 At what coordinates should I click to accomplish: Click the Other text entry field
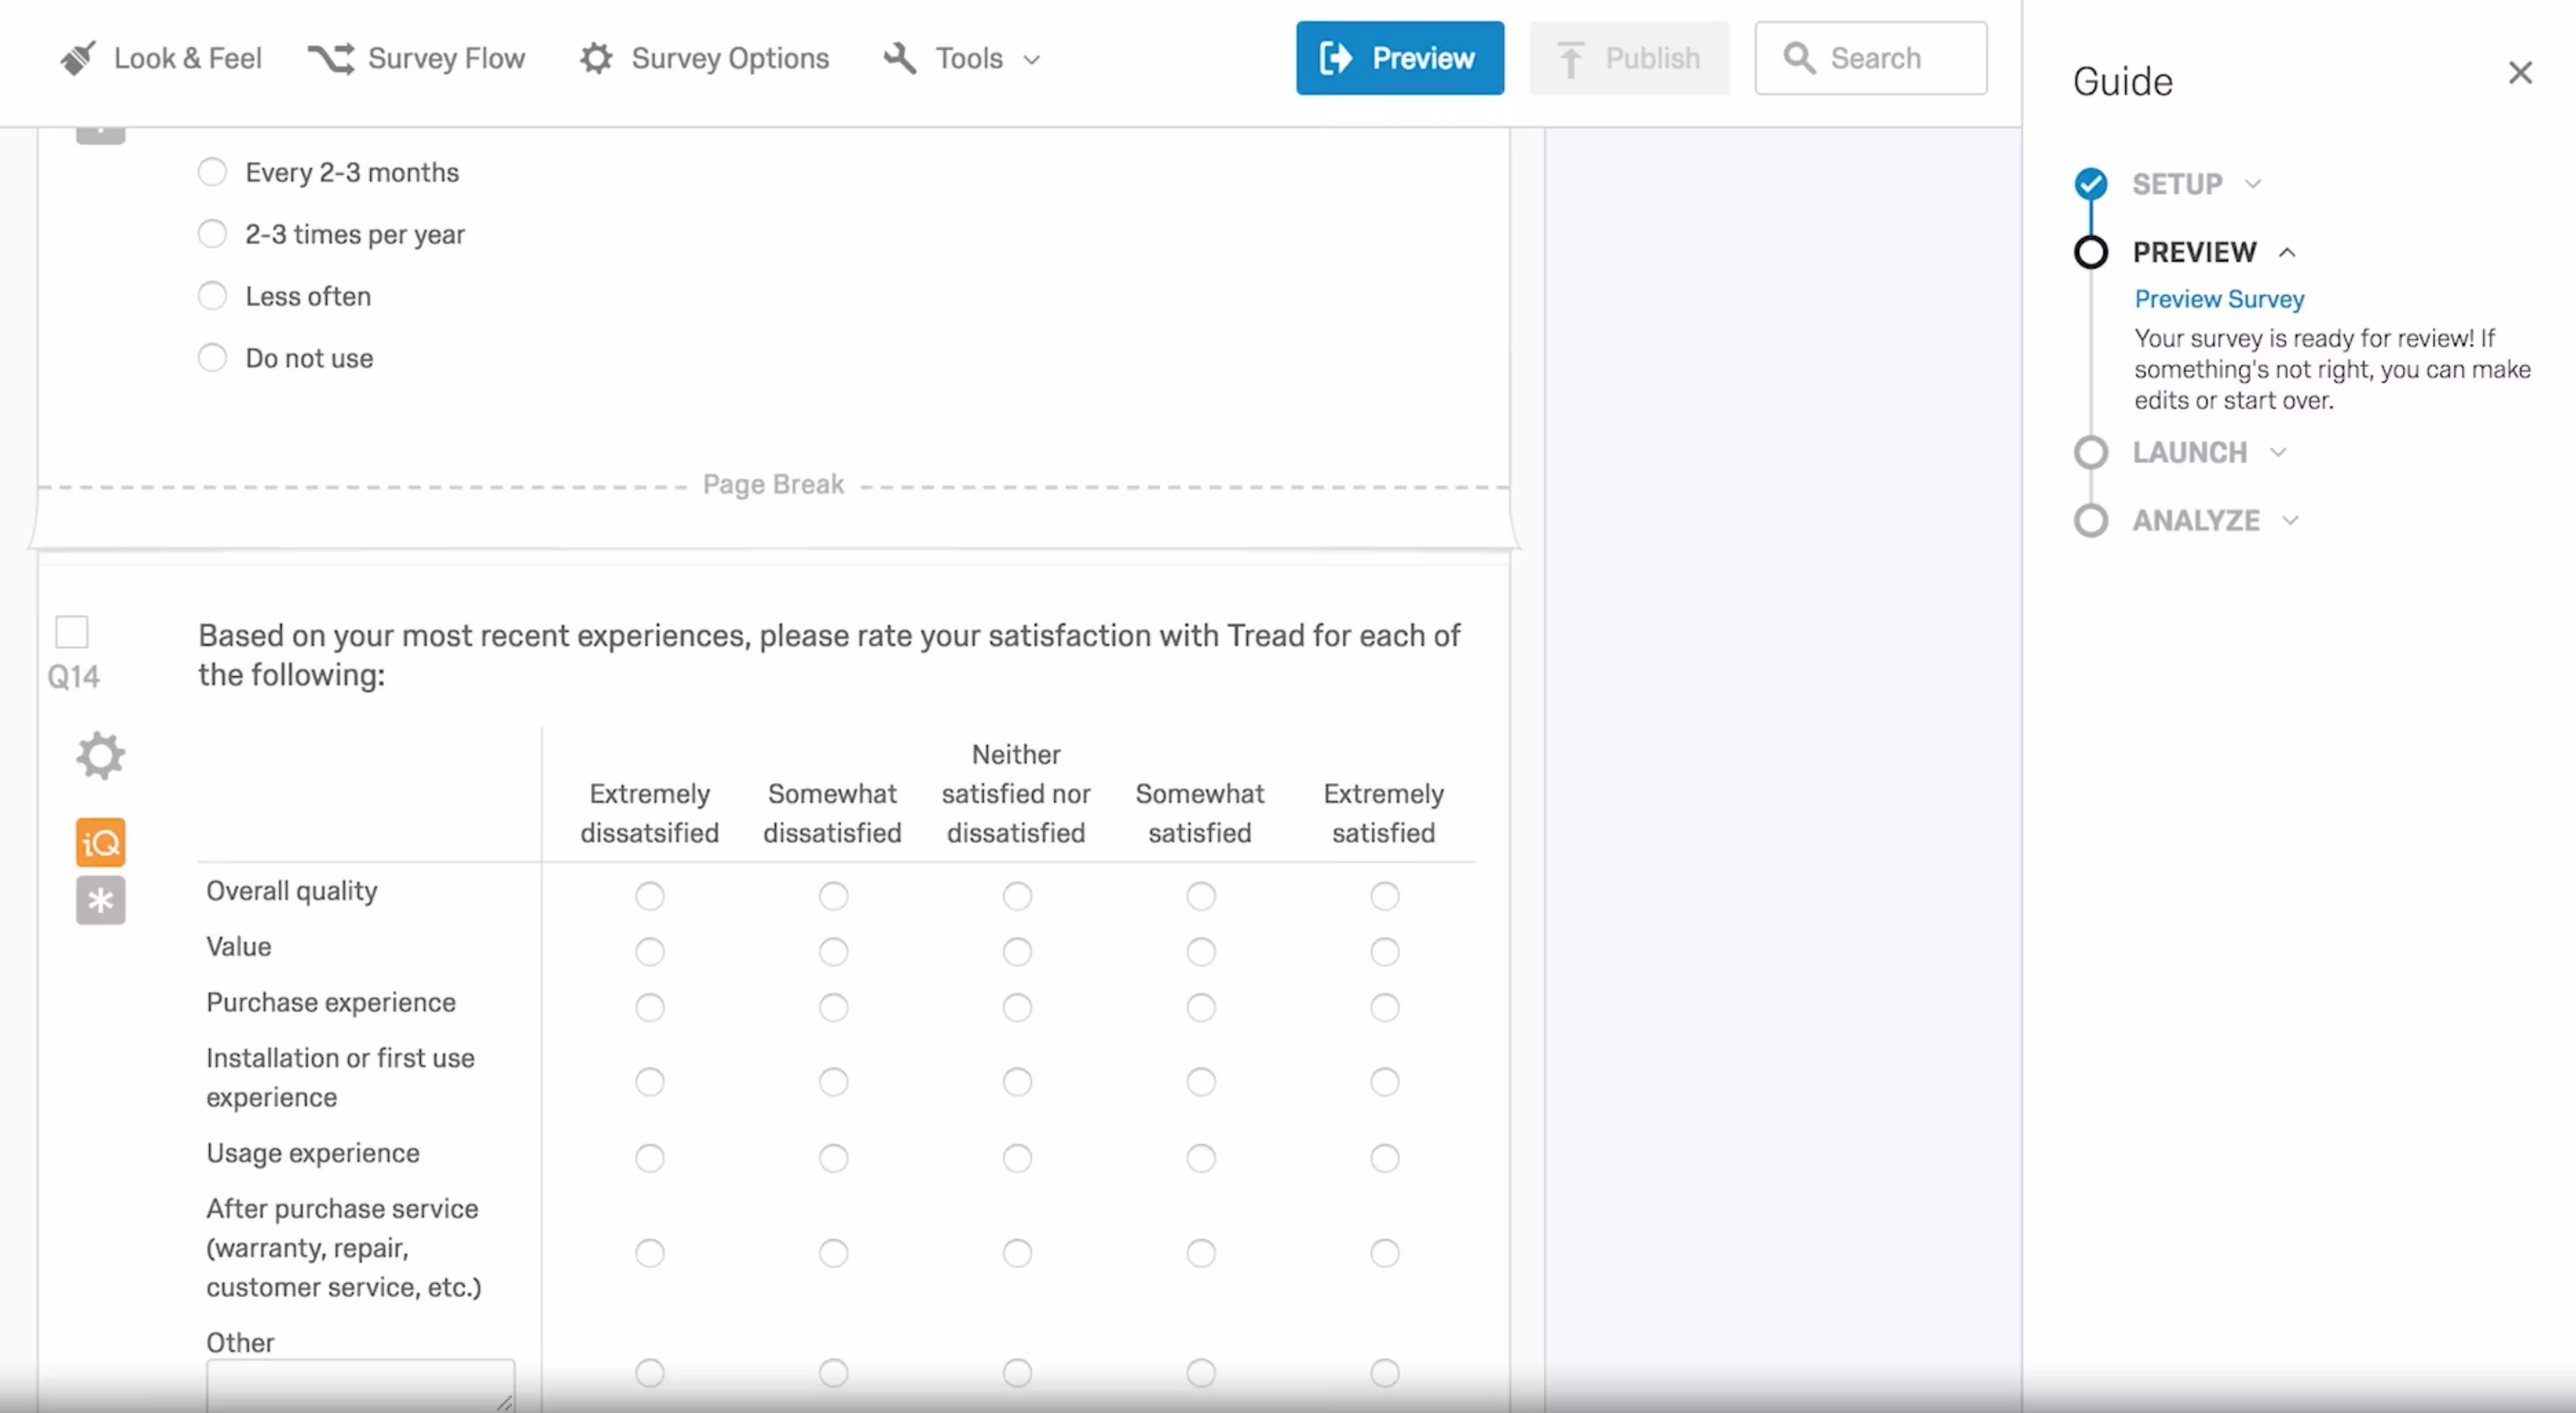(x=360, y=1384)
